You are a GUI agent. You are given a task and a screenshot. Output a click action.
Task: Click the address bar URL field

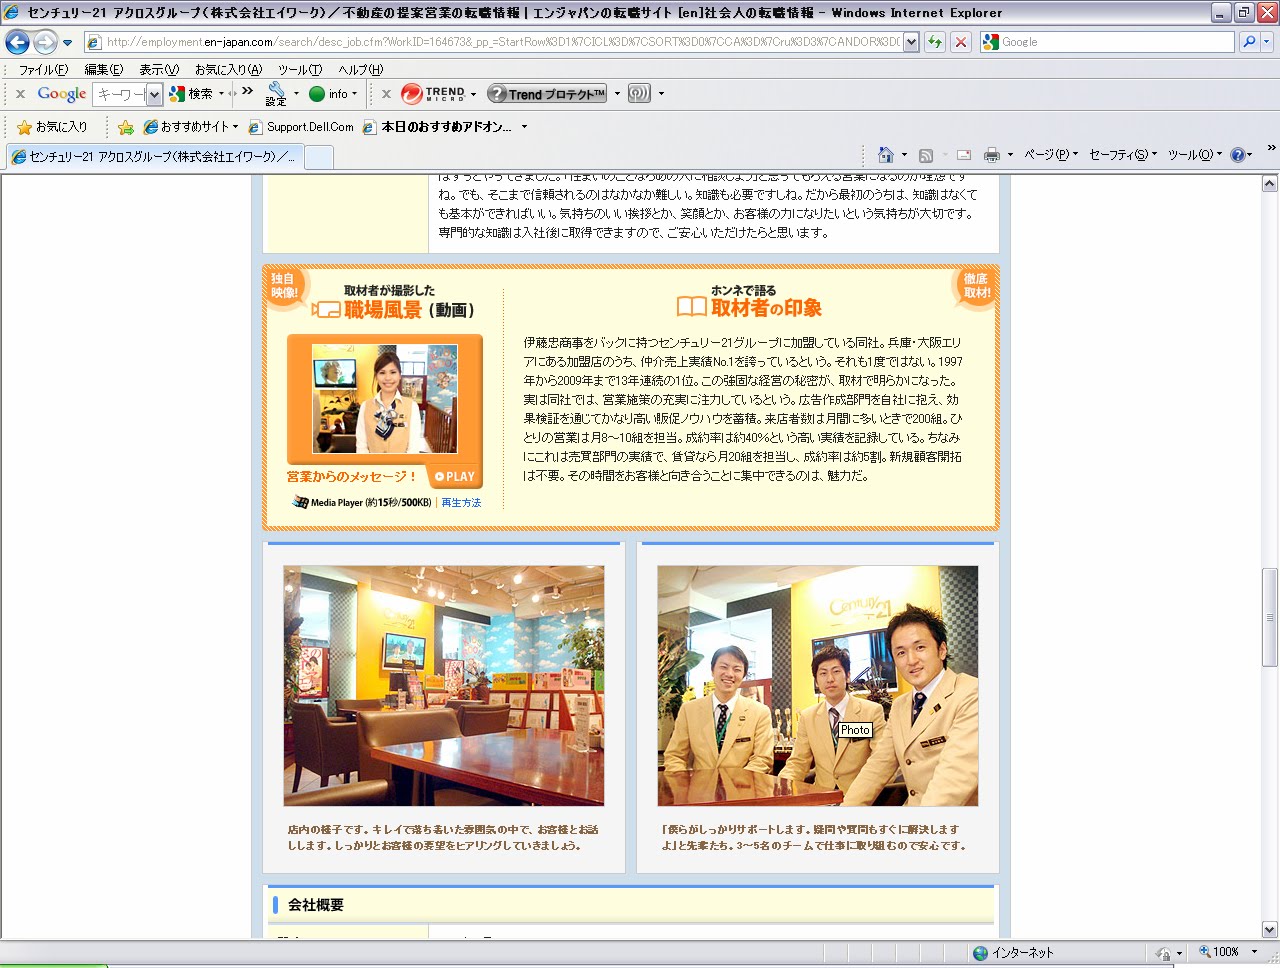coord(494,42)
